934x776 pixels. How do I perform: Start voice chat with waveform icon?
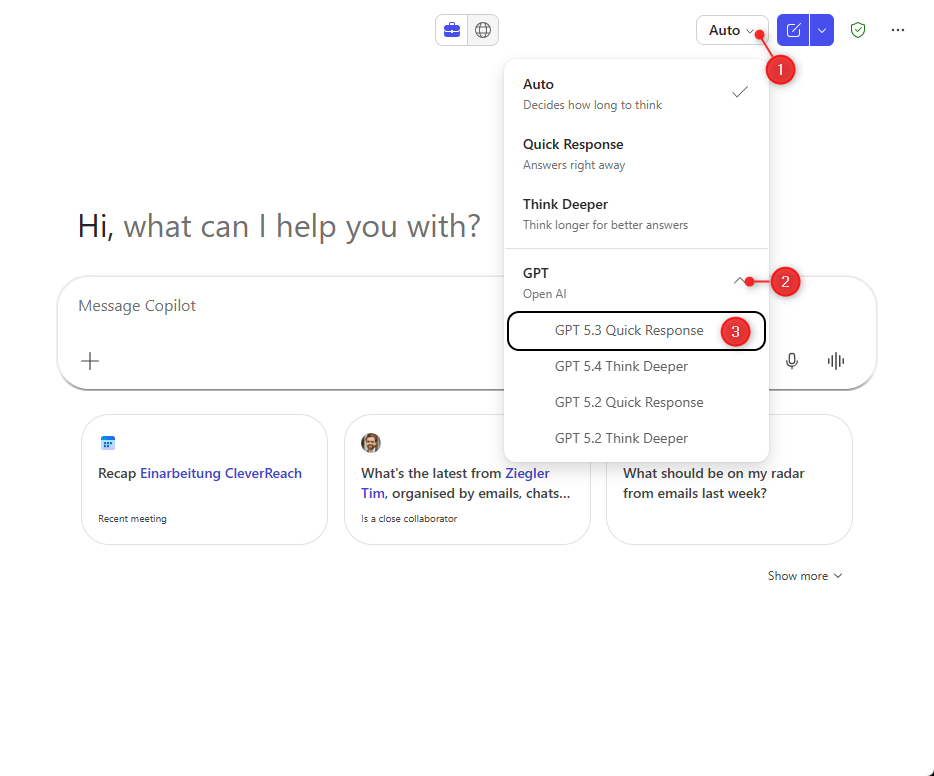point(836,361)
